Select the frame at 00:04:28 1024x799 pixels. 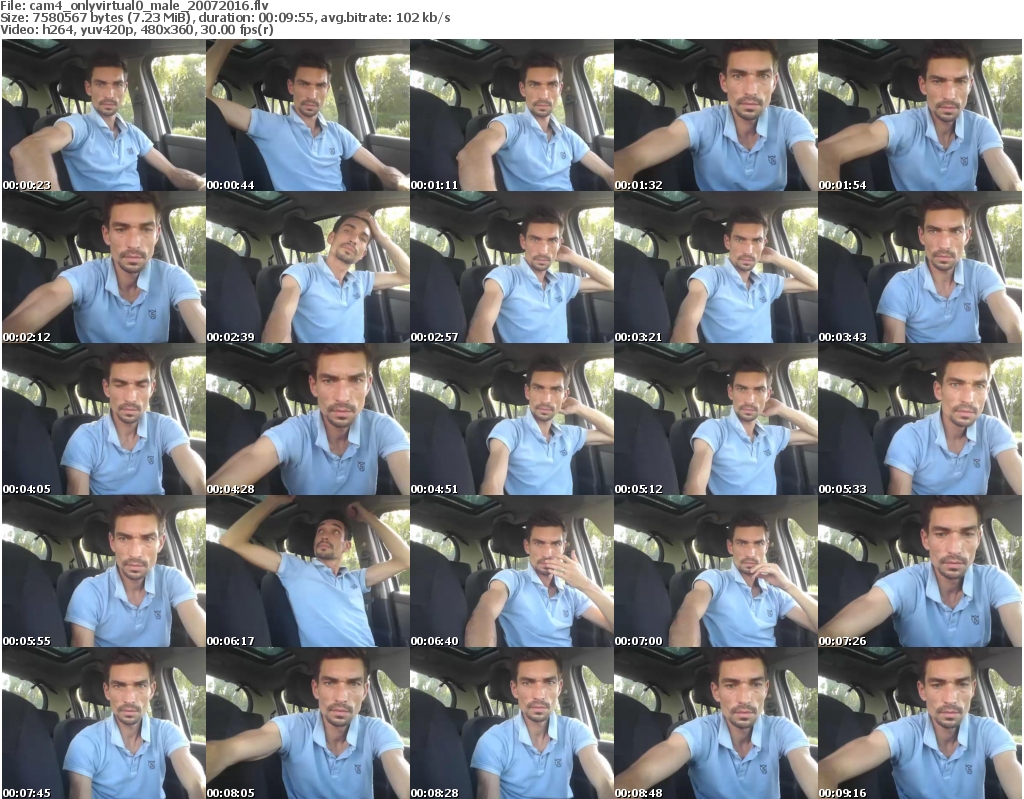308,419
